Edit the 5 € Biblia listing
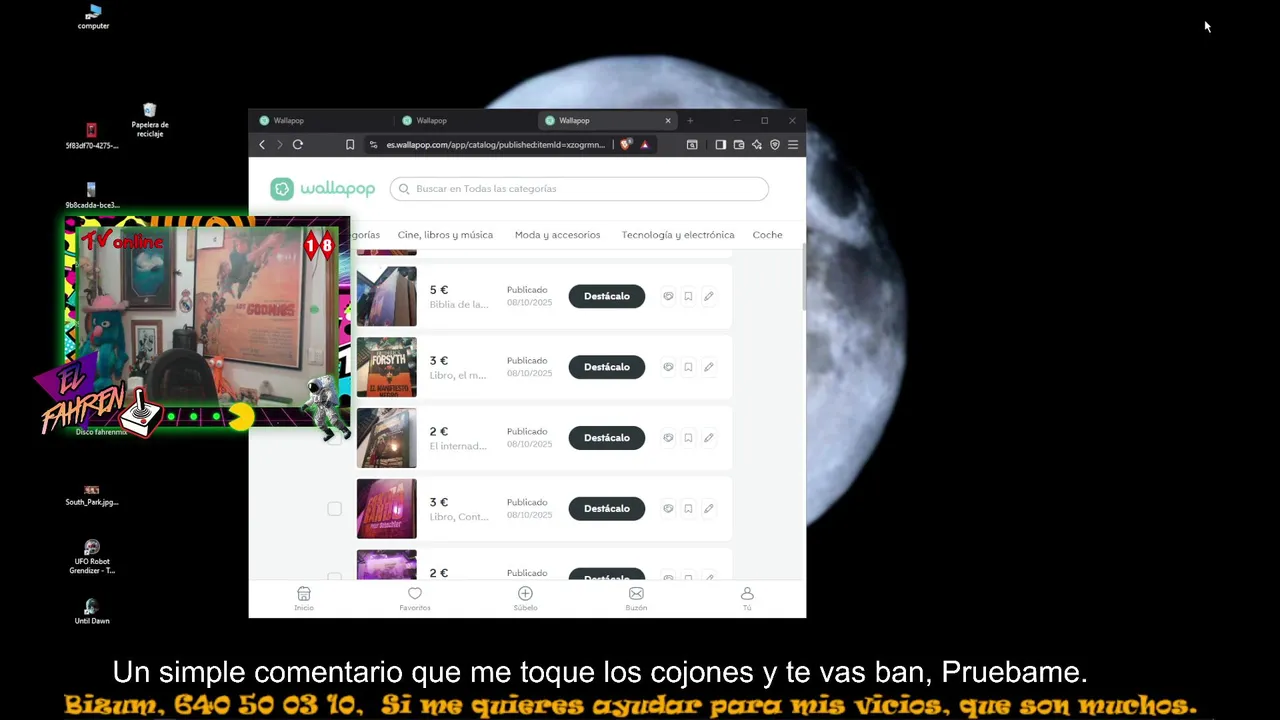 click(708, 296)
